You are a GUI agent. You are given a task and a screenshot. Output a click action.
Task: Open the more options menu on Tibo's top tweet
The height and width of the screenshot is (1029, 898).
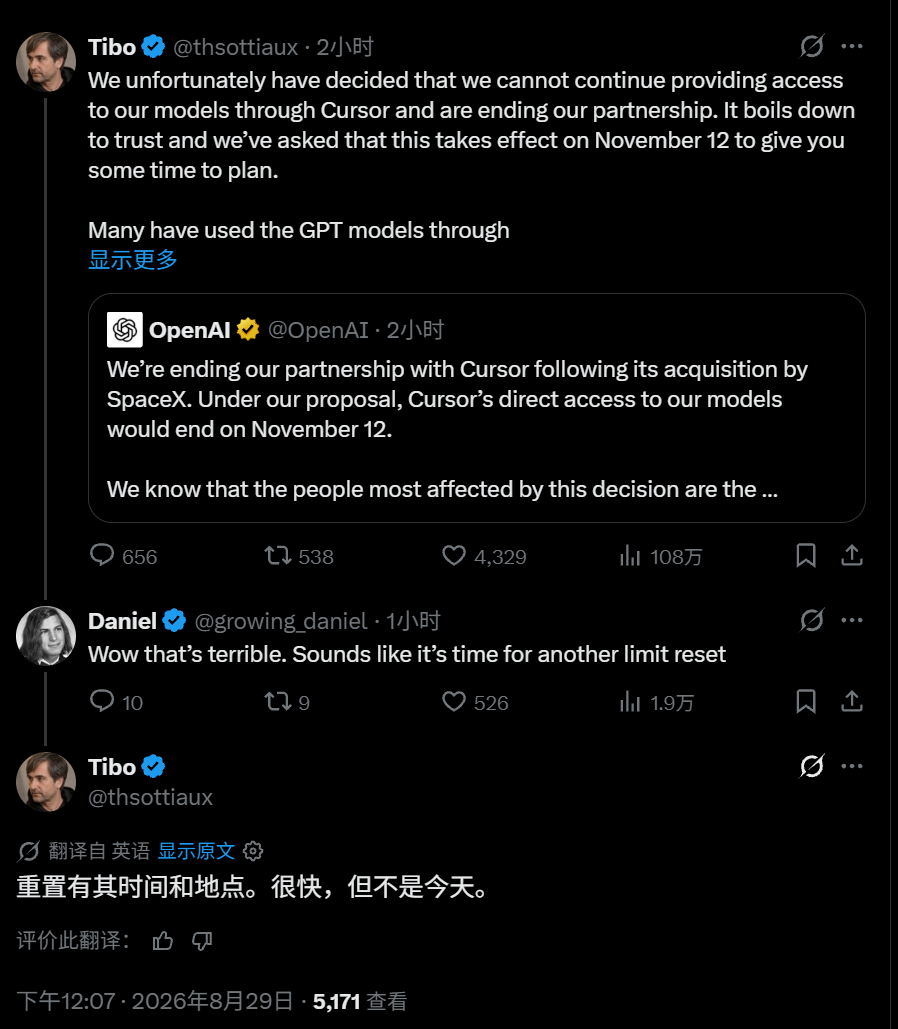click(851, 46)
